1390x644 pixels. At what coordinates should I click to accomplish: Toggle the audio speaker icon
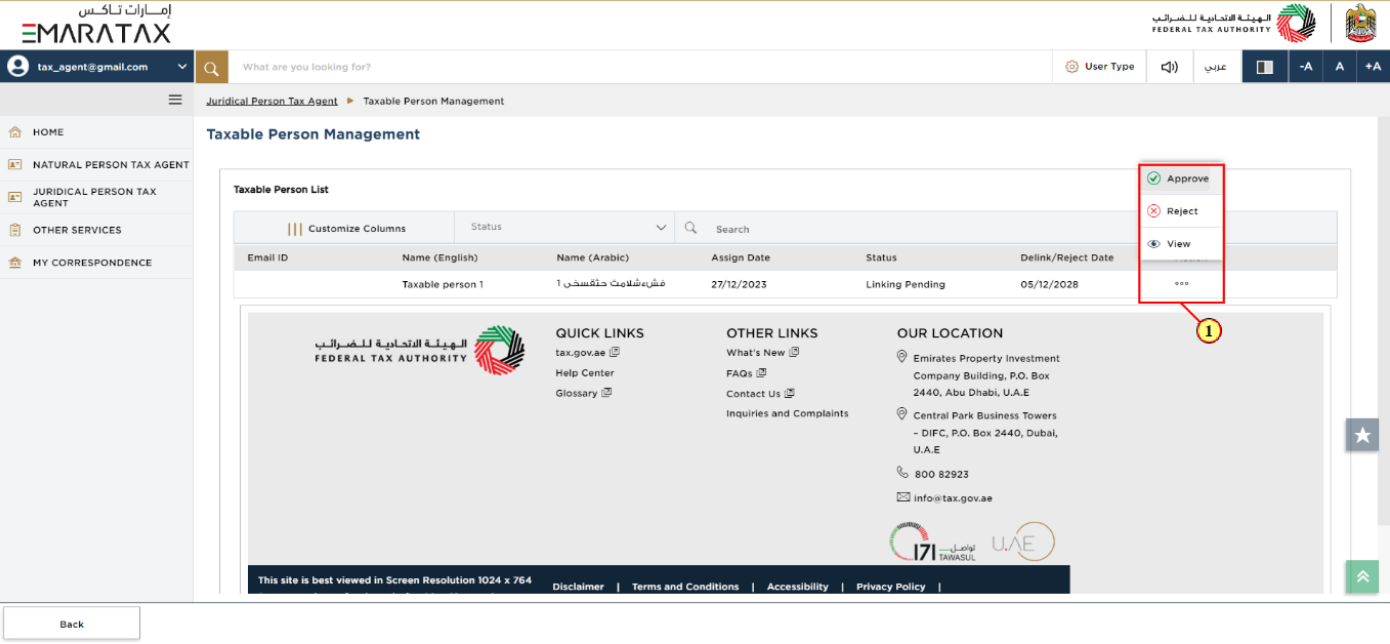pos(1169,67)
